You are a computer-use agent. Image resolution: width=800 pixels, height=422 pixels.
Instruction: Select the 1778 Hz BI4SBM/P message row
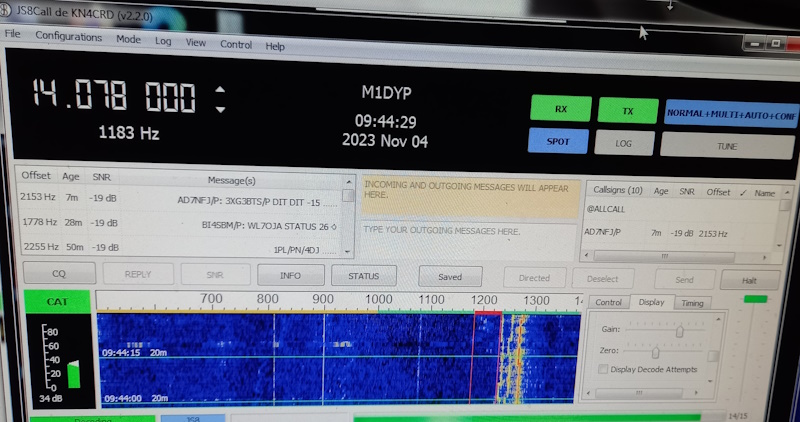click(x=179, y=224)
